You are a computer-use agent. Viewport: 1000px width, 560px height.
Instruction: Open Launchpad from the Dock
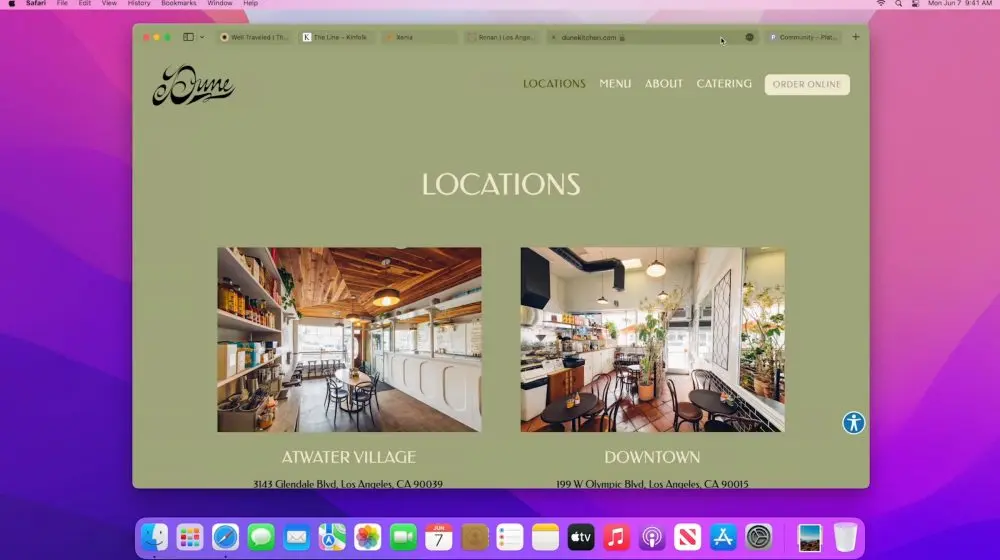[190, 537]
